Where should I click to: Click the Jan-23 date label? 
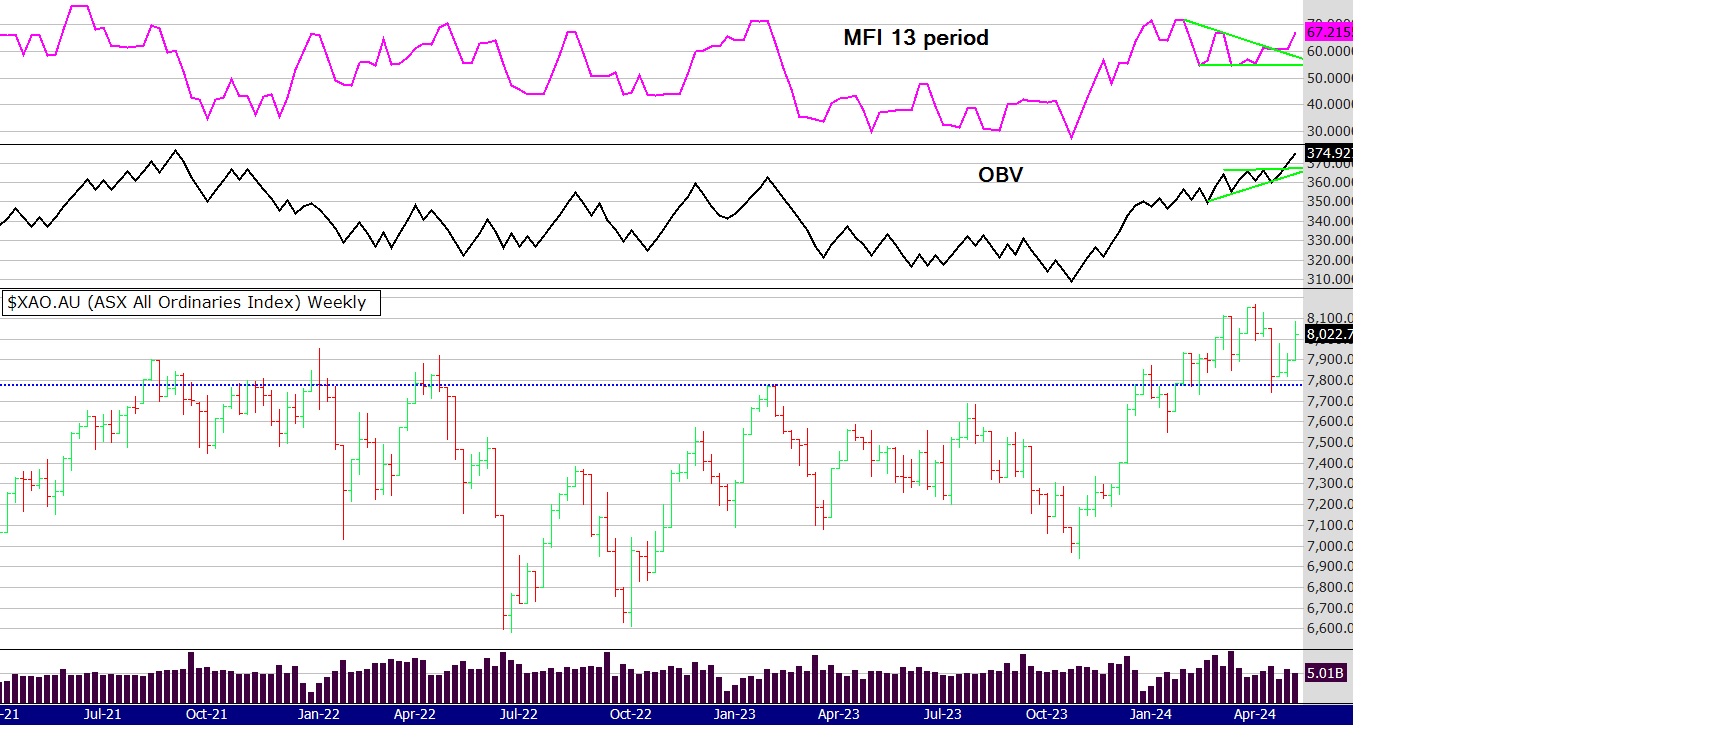pyautogui.click(x=735, y=714)
